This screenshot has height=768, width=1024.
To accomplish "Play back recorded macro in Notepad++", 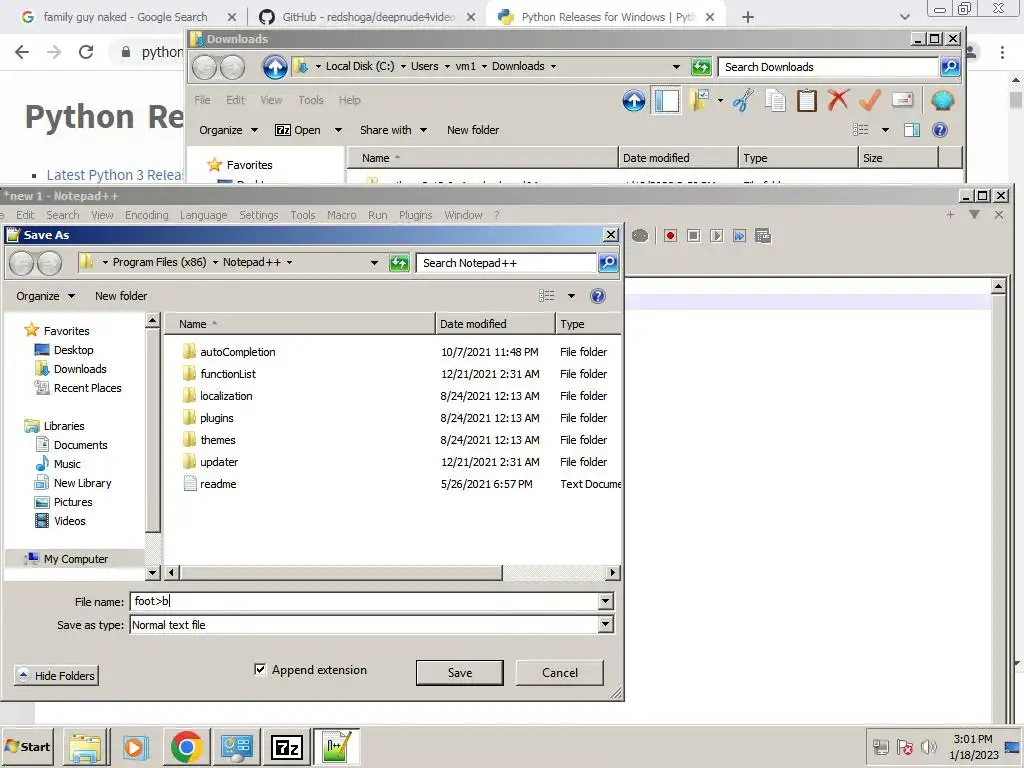I will (716, 236).
